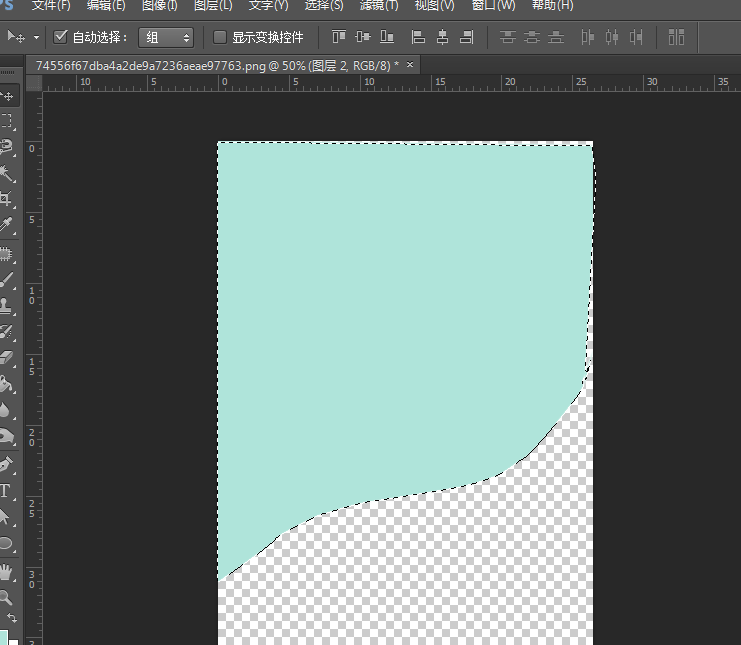Open the 组 auto-select dropdown

166,37
